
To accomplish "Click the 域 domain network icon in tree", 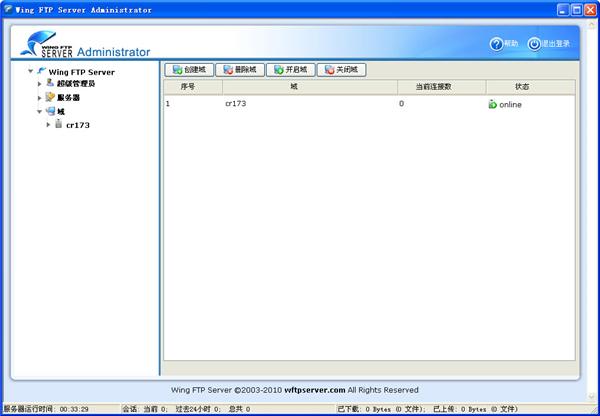I will (51, 111).
